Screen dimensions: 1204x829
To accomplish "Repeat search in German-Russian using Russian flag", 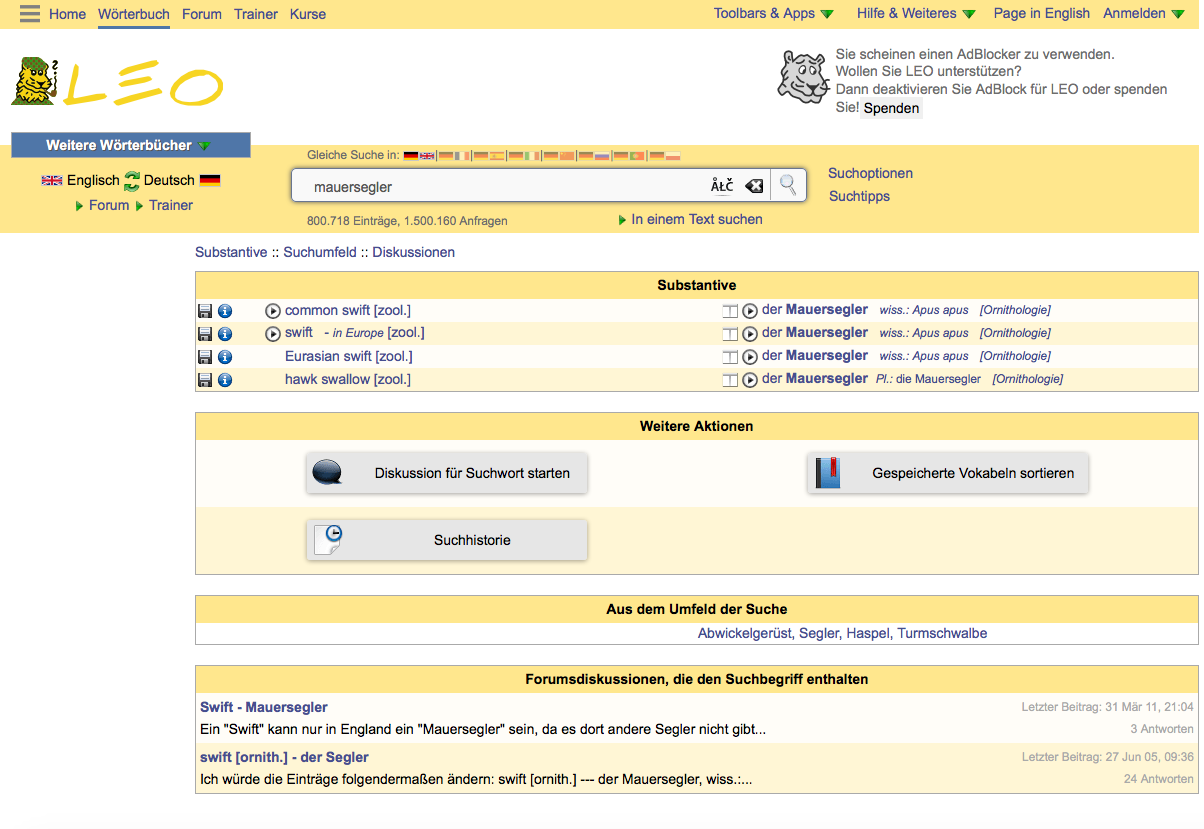I will 602,156.
